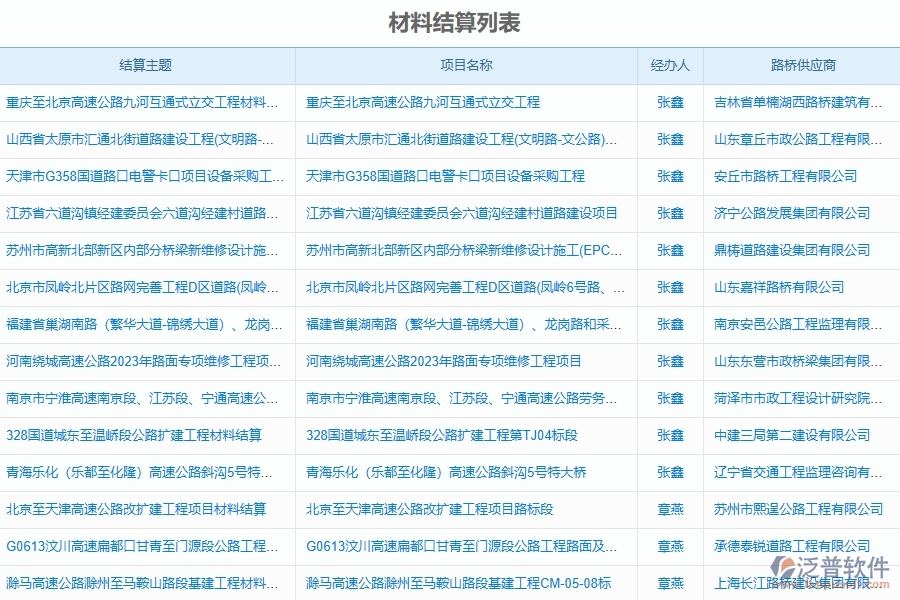The height and width of the screenshot is (600, 900).
Task: Select 青海乐化高速公路斜沟5号特大桥 link
Action: (x=460, y=472)
